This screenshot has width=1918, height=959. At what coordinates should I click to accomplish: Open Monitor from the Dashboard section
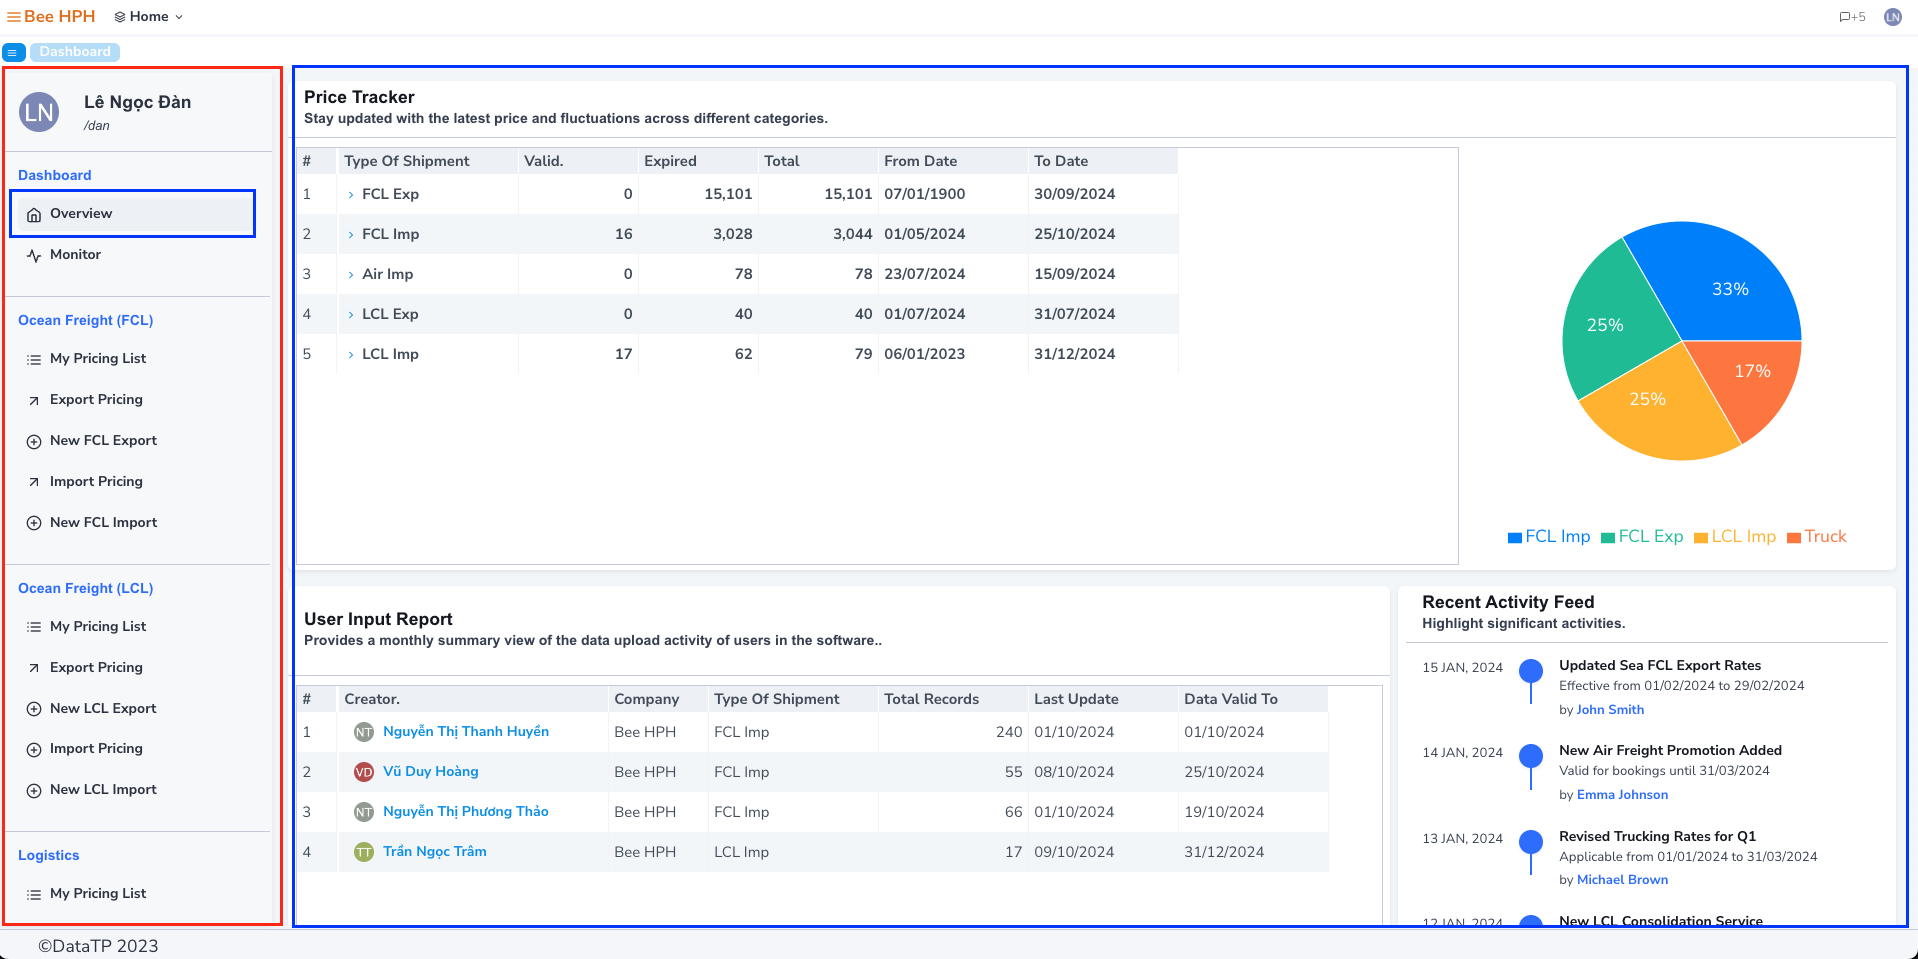[x=75, y=255]
